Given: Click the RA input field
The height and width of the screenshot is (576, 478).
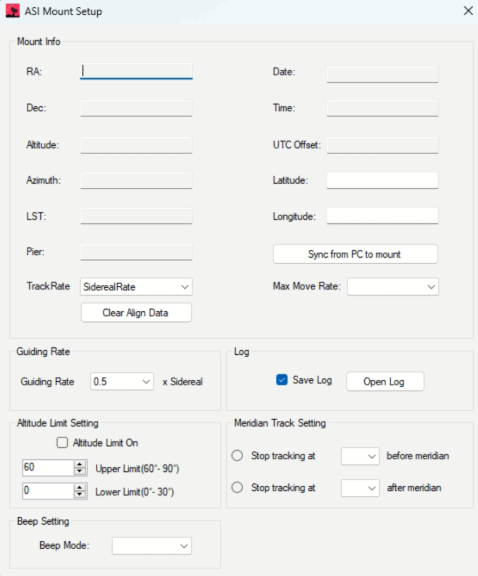Looking at the screenshot, I should [136, 71].
